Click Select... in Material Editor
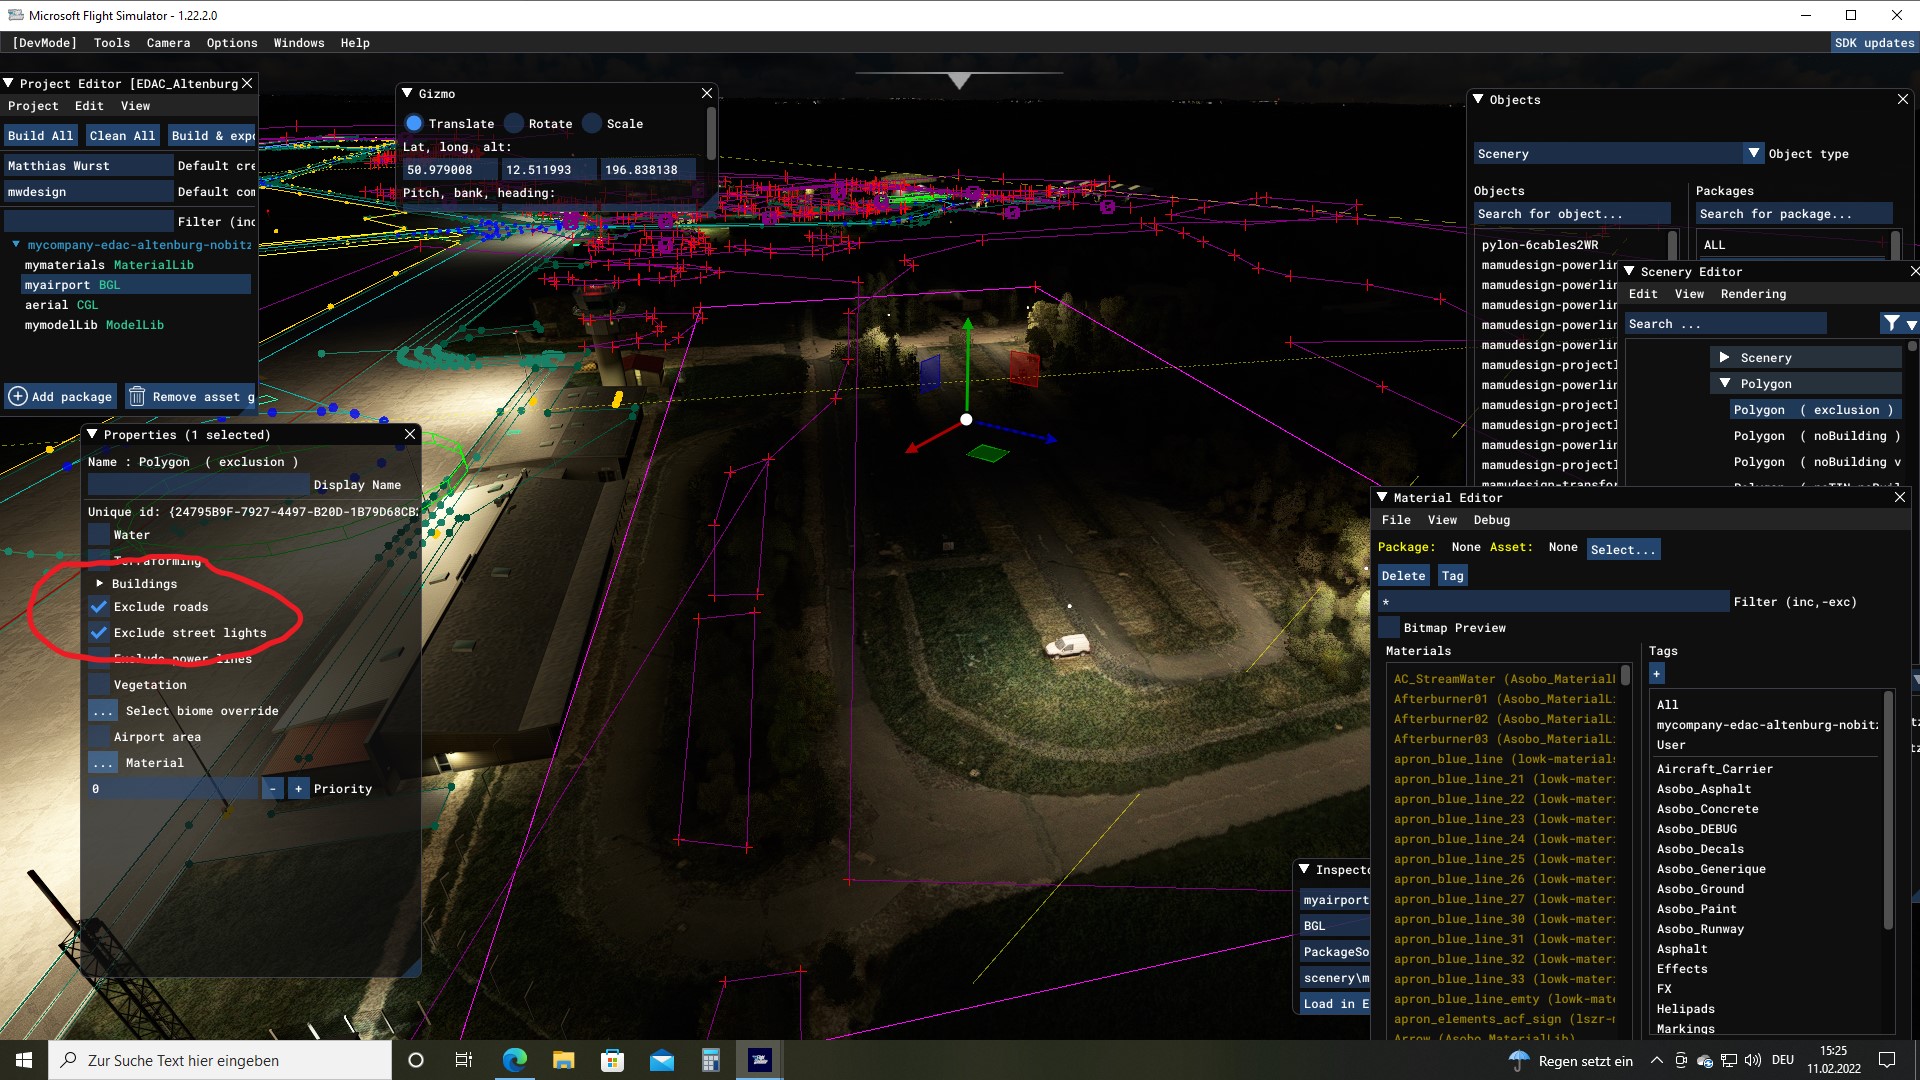Image resolution: width=1920 pixels, height=1080 pixels. pos(1623,550)
